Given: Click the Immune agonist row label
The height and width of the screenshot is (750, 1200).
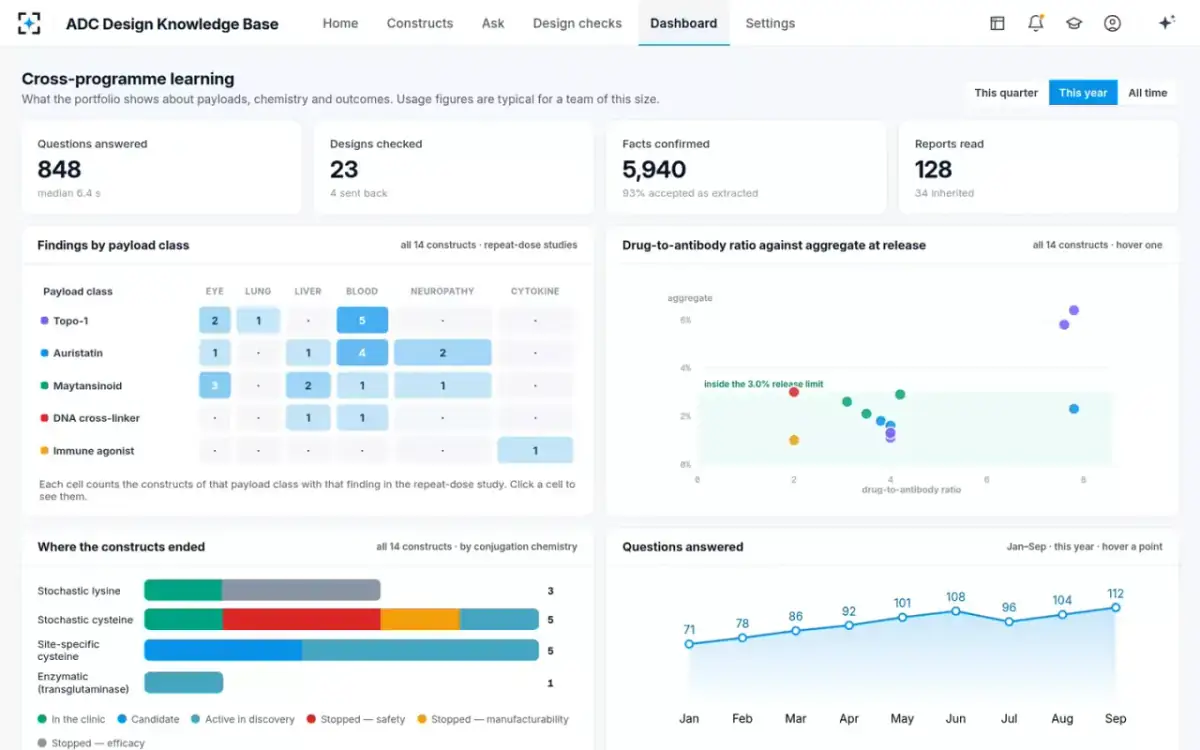Looking at the screenshot, I should (x=87, y=451).
